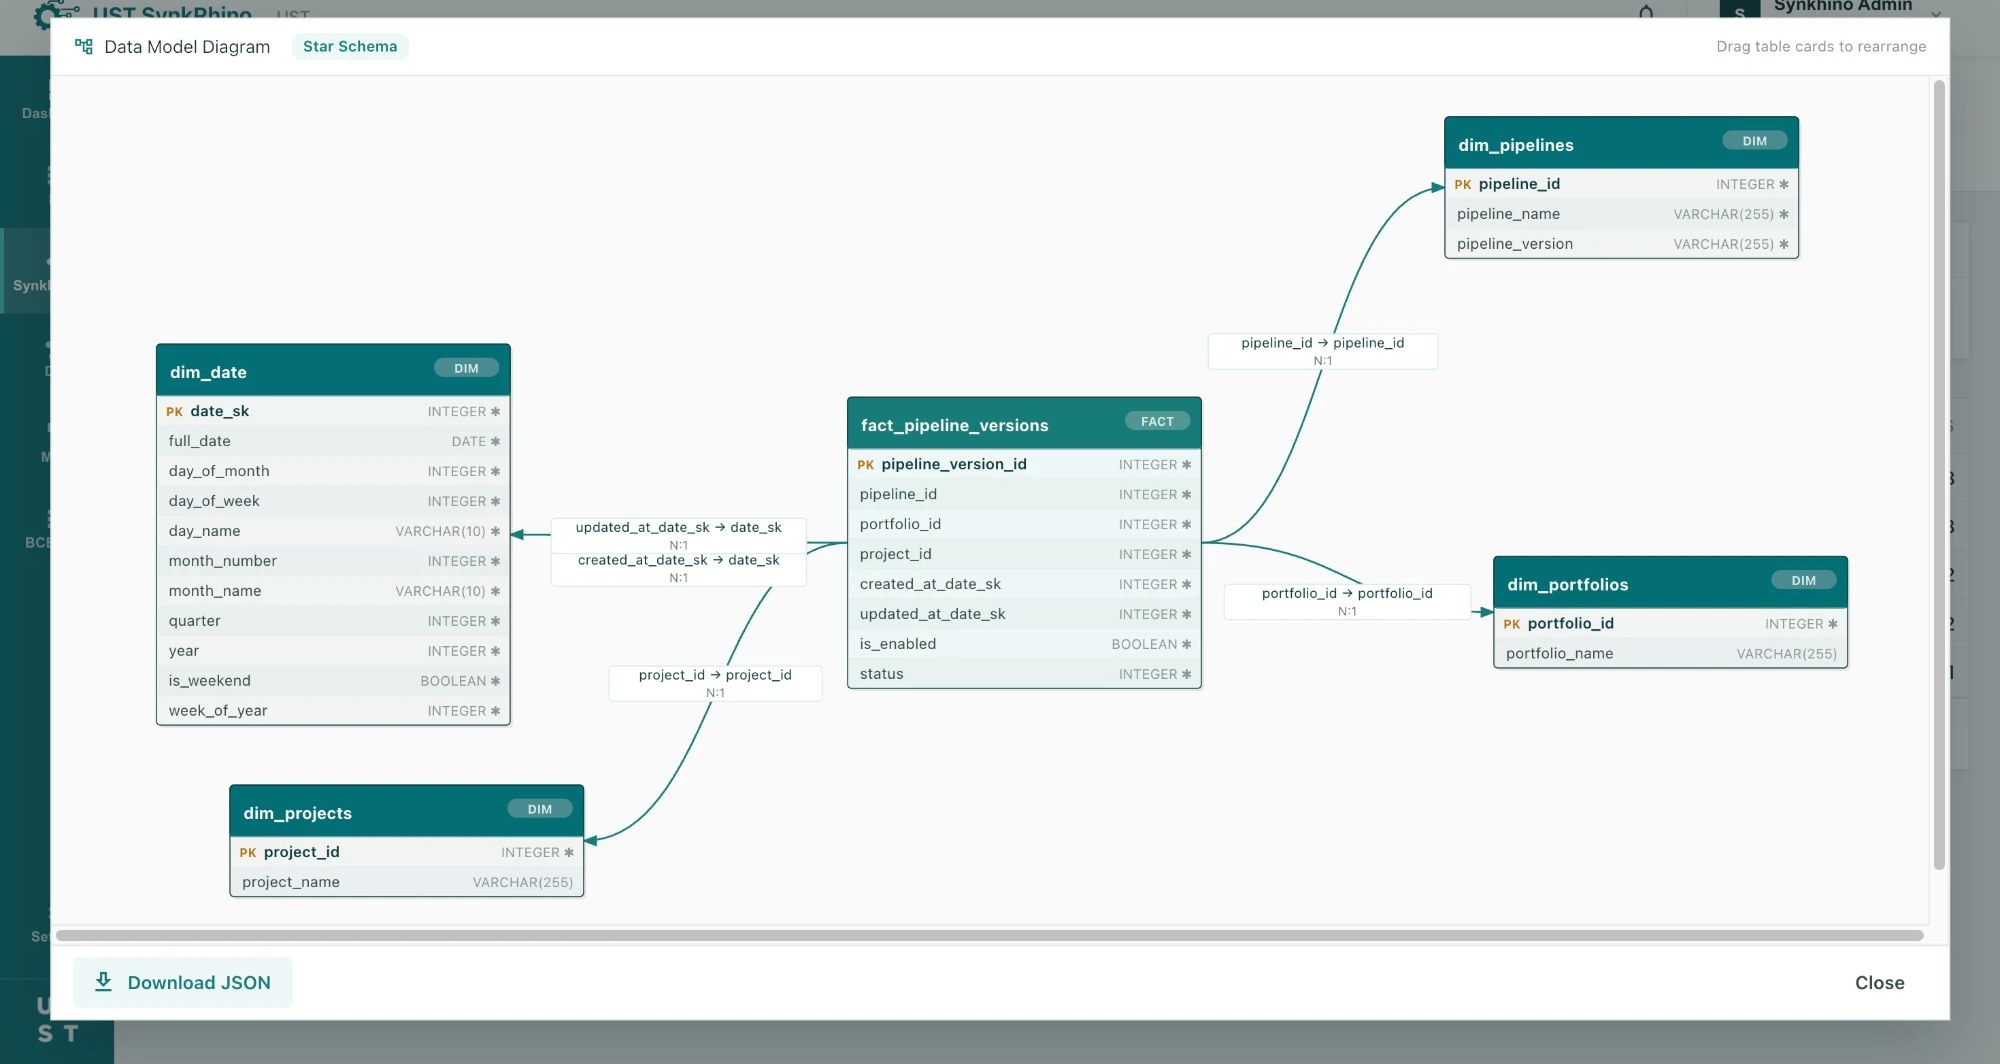Viewport: 2000px width, 1064px height.
Task: Select the quarter row in dim_date
Action: point(333,621)
